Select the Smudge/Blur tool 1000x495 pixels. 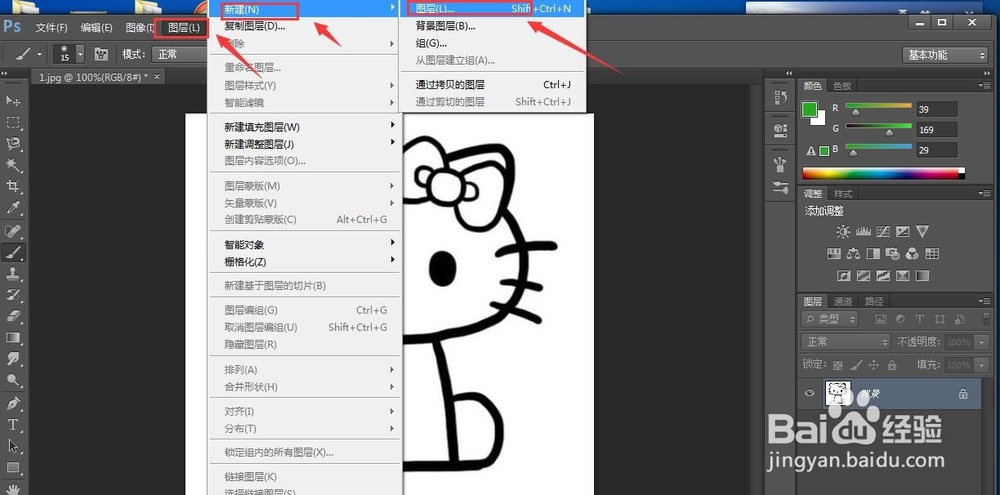[13, 358]
